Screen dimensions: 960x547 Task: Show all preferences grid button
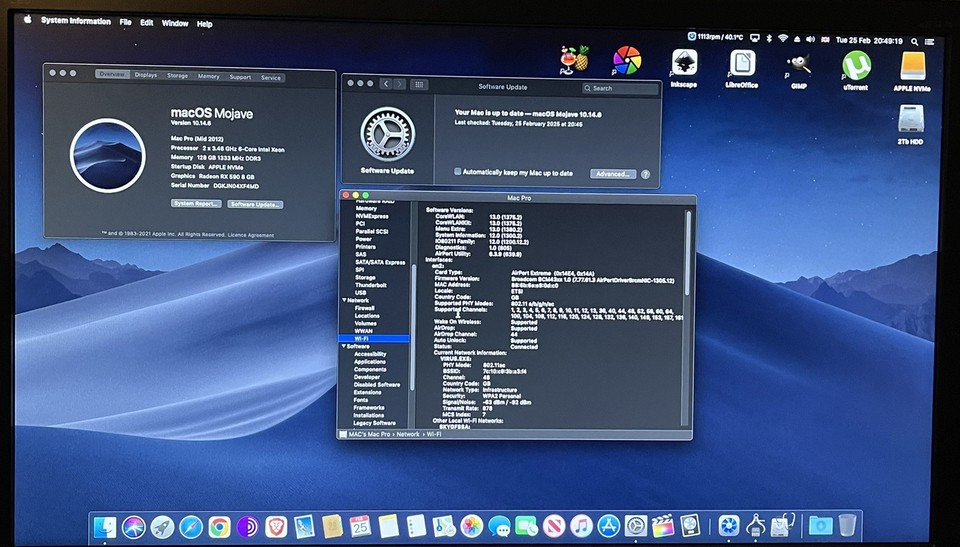click(419, 85)
